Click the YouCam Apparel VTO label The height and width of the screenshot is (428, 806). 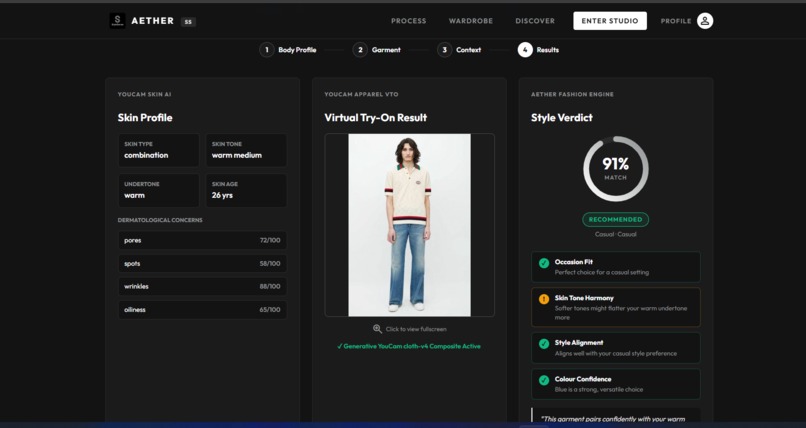pyautogui.click(x=361, y=95)
